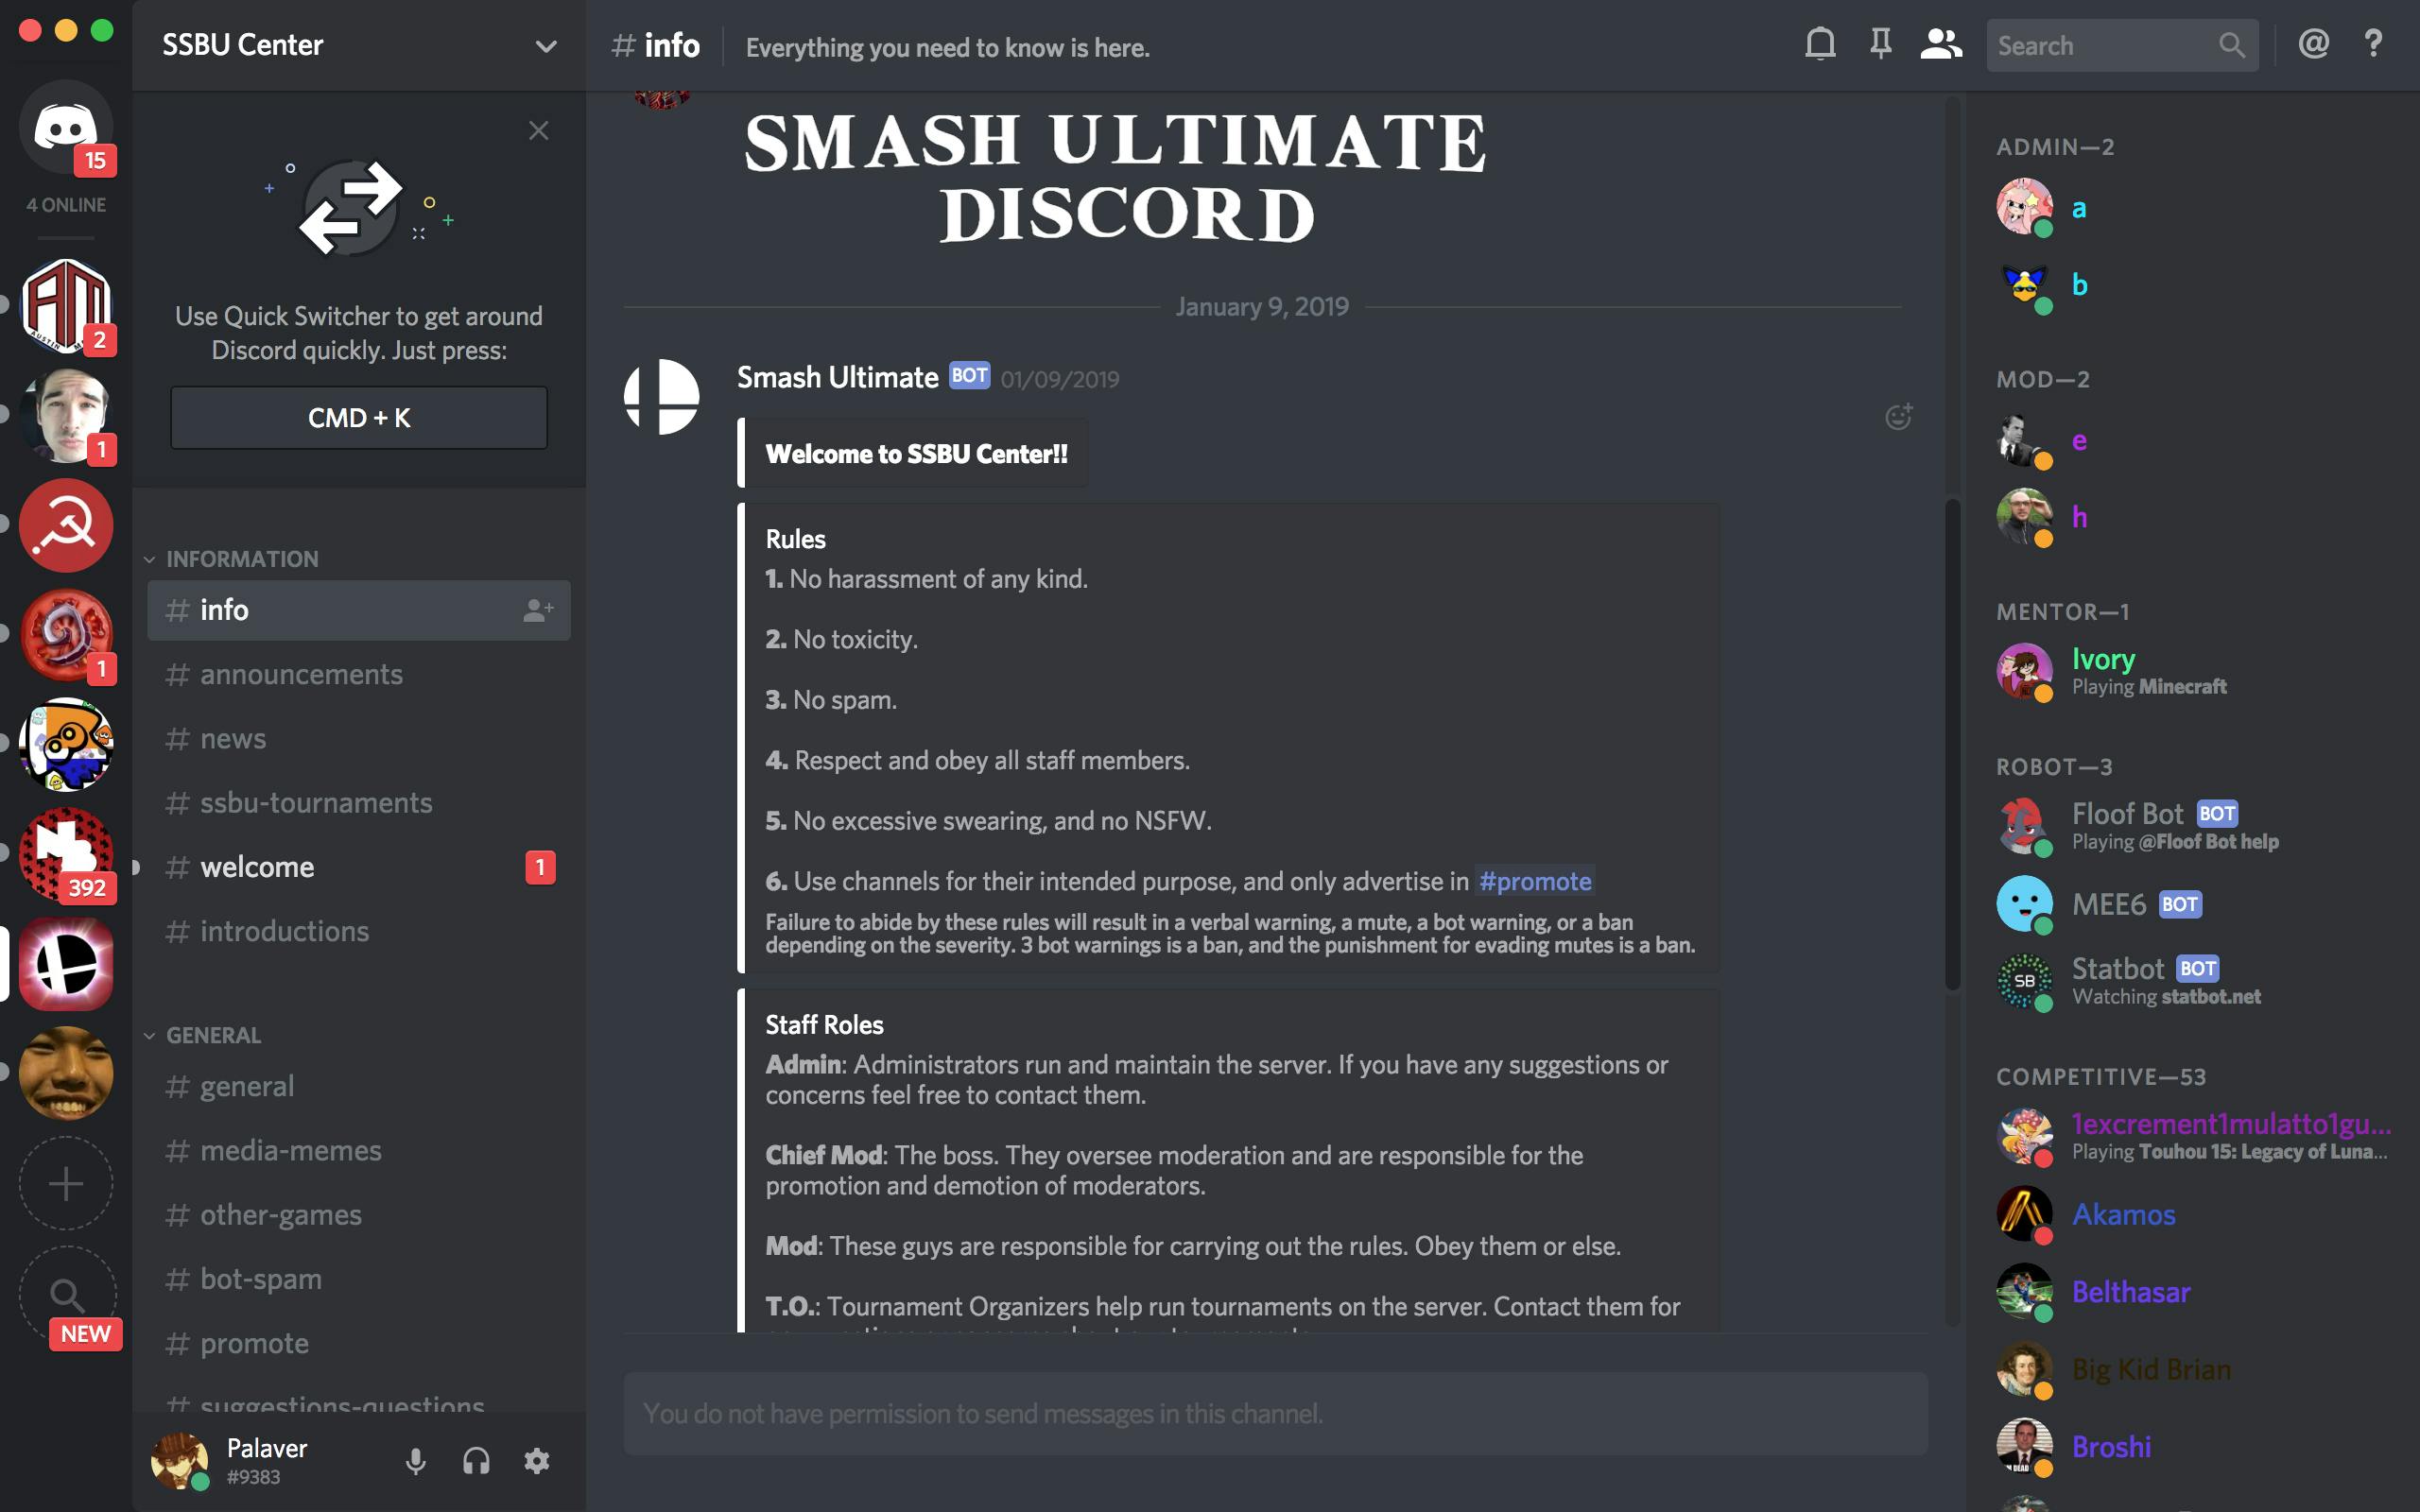The image size is (2420, 1512).
Task: Click the headphones icon in user panel
Action: [477, 1460]
